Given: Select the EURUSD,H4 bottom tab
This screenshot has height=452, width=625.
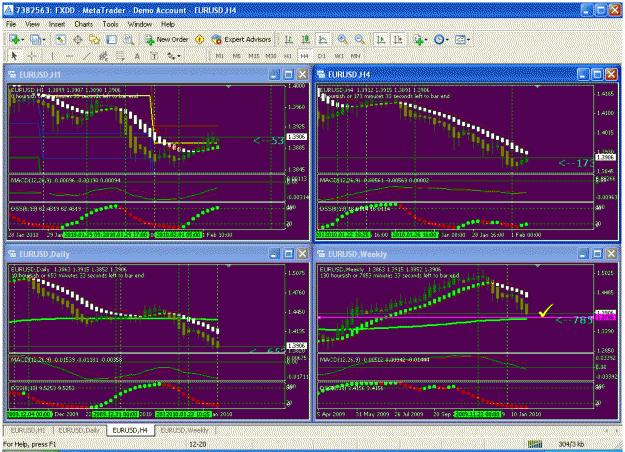Looking at the screenshot, I should tap(130, 430).
